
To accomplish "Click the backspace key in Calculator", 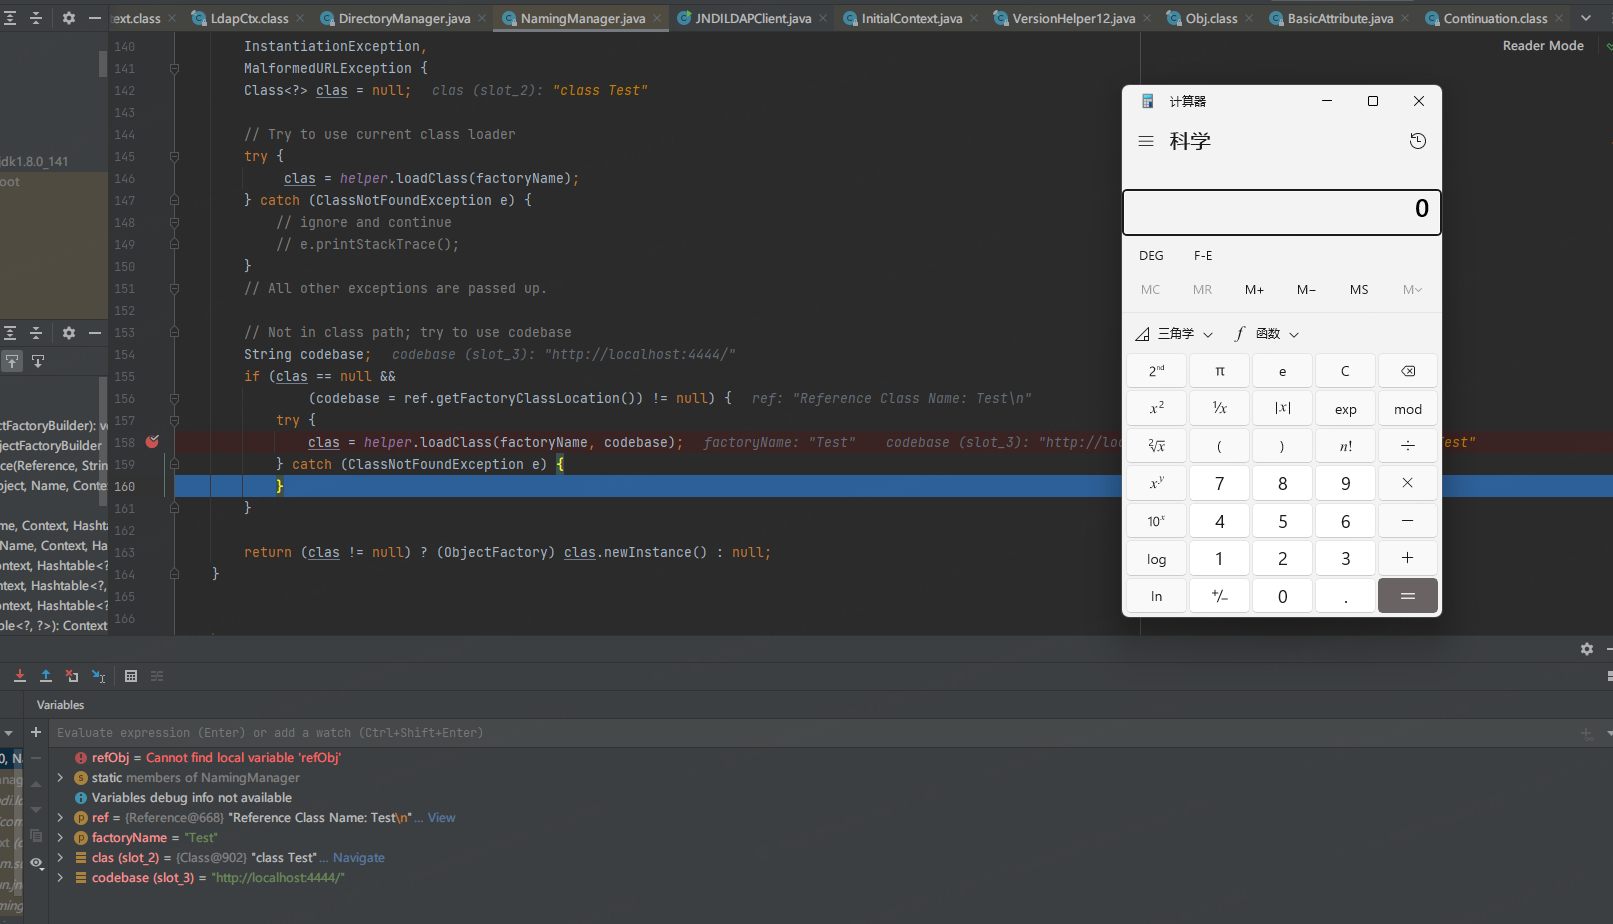I will click(1408, 371).
